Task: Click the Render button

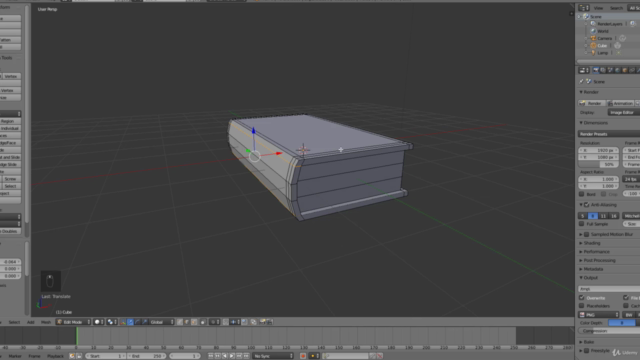Action: pyautogui.click(x=591, y=103)
